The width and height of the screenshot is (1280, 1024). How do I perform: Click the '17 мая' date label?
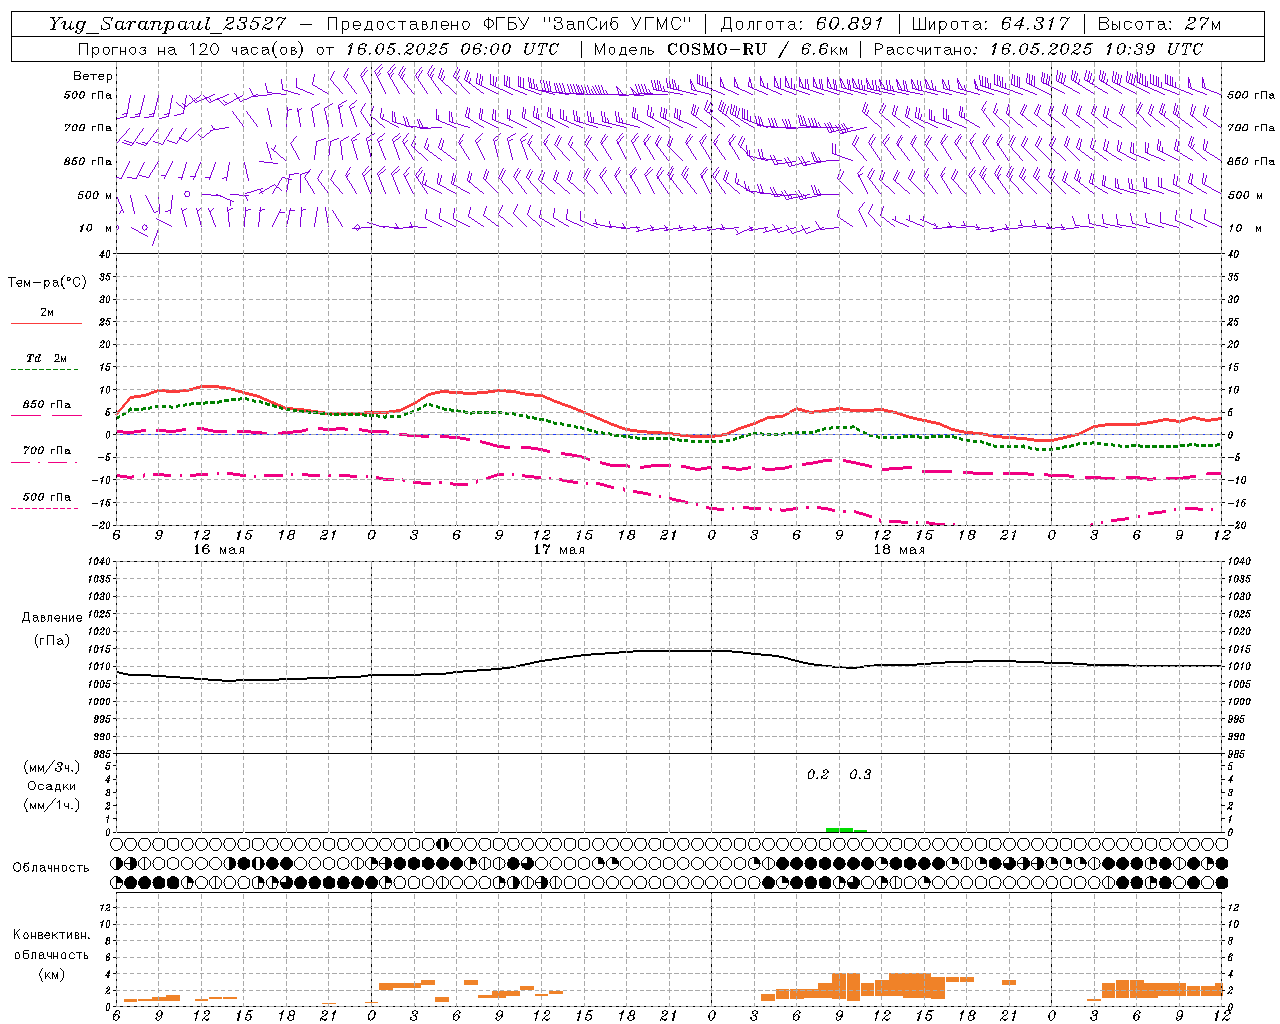(559, 550)
